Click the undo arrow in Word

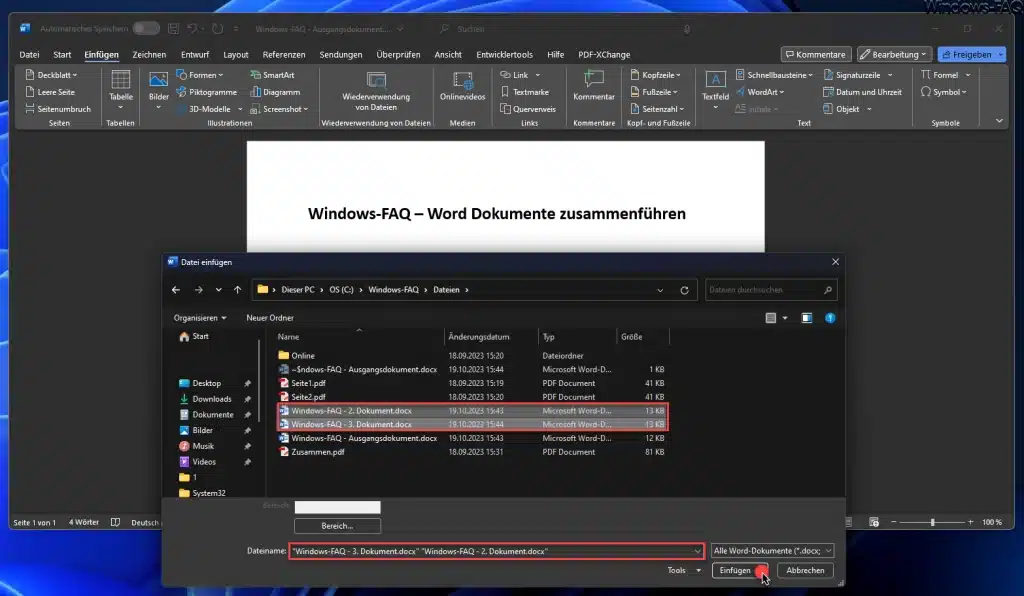pyautogui.click(x=192, y=29)
